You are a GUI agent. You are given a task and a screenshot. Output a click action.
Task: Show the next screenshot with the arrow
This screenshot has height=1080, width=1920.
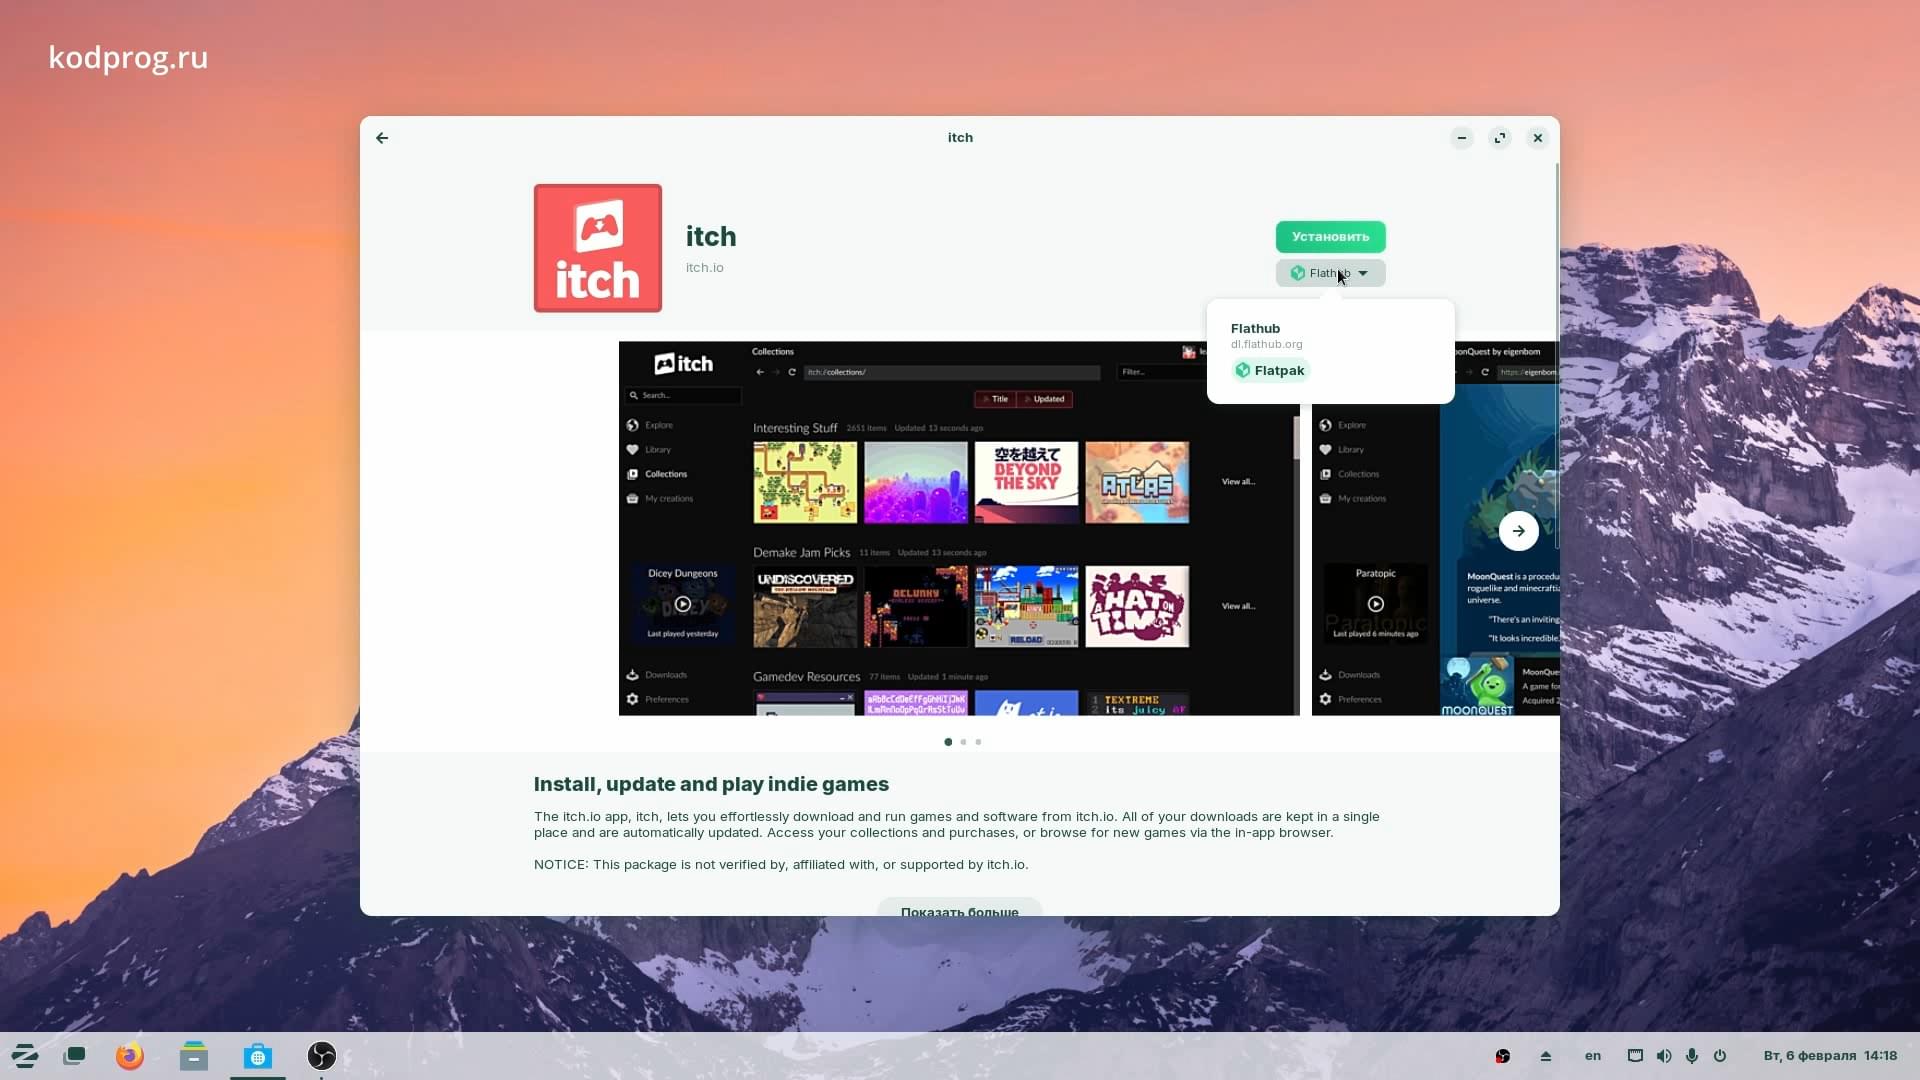1518,531
